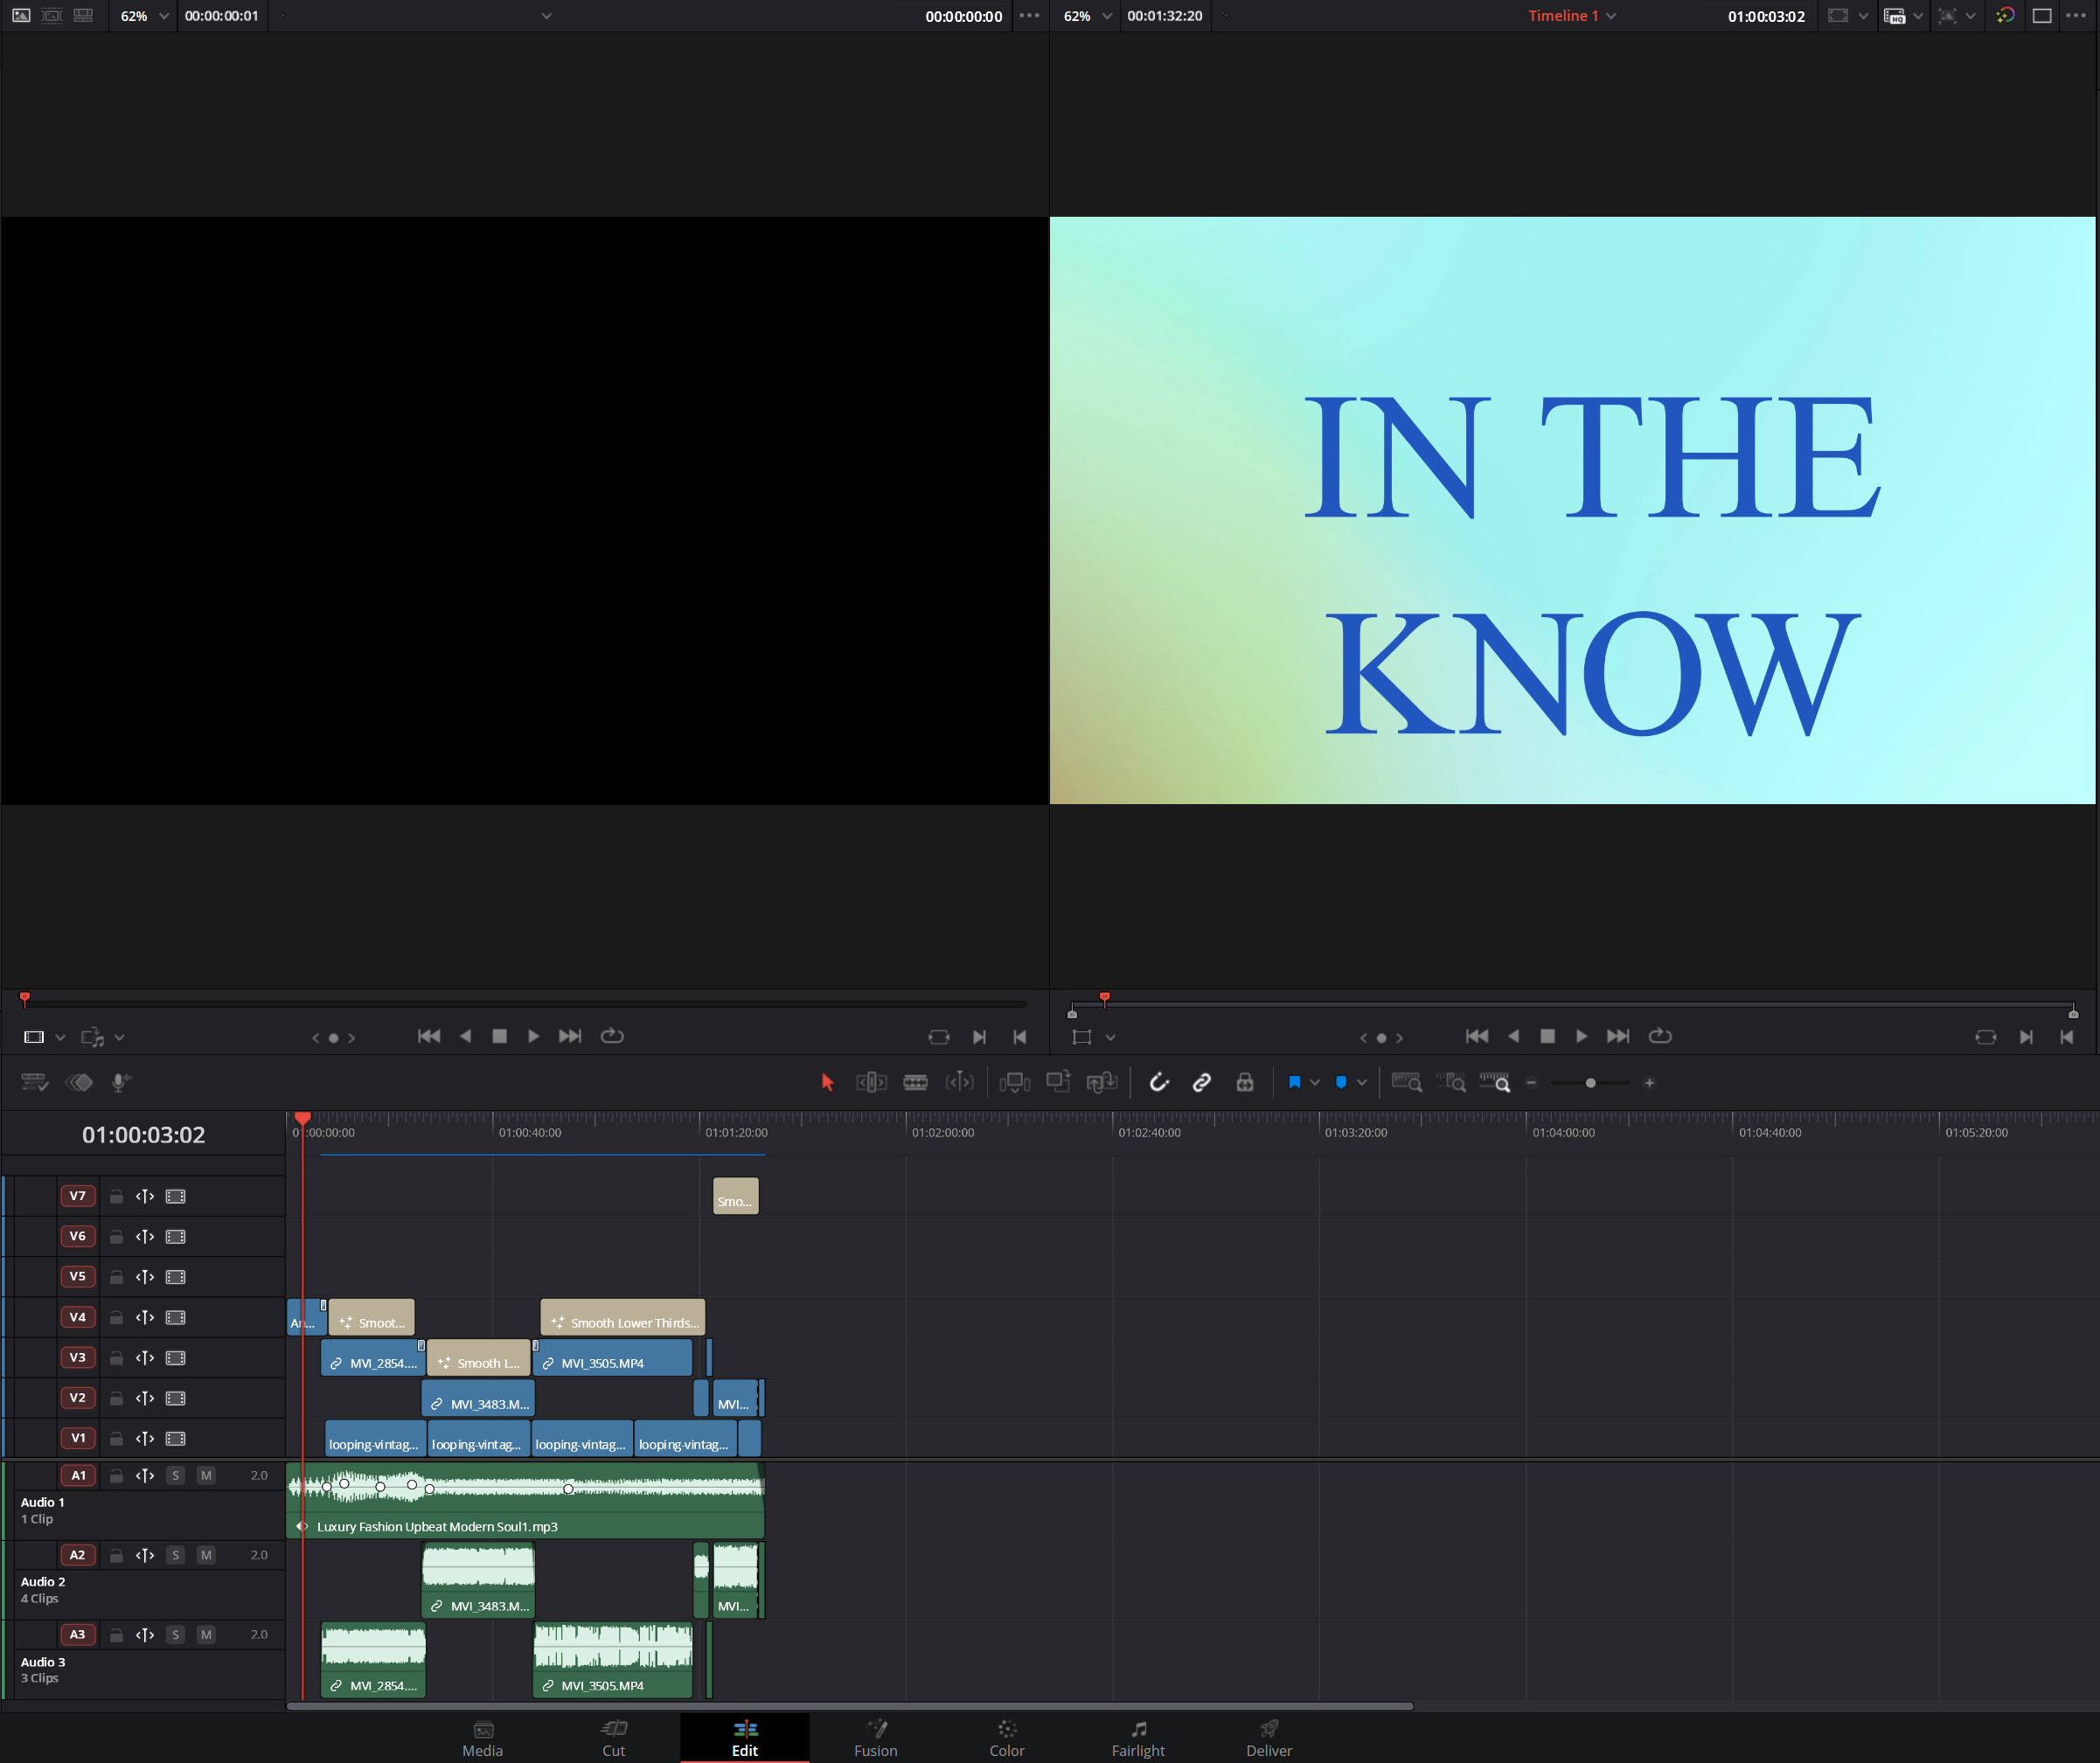
Task: Click the Custom Zoom icon
Action: pos(1495,1082)
